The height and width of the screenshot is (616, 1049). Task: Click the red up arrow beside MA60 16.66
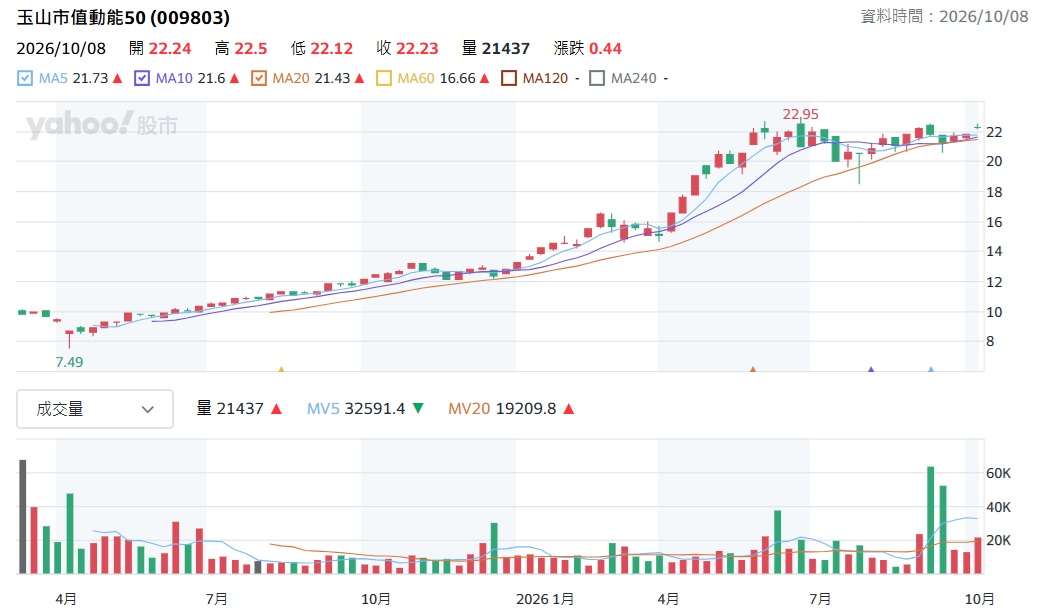tap(484, 78)
